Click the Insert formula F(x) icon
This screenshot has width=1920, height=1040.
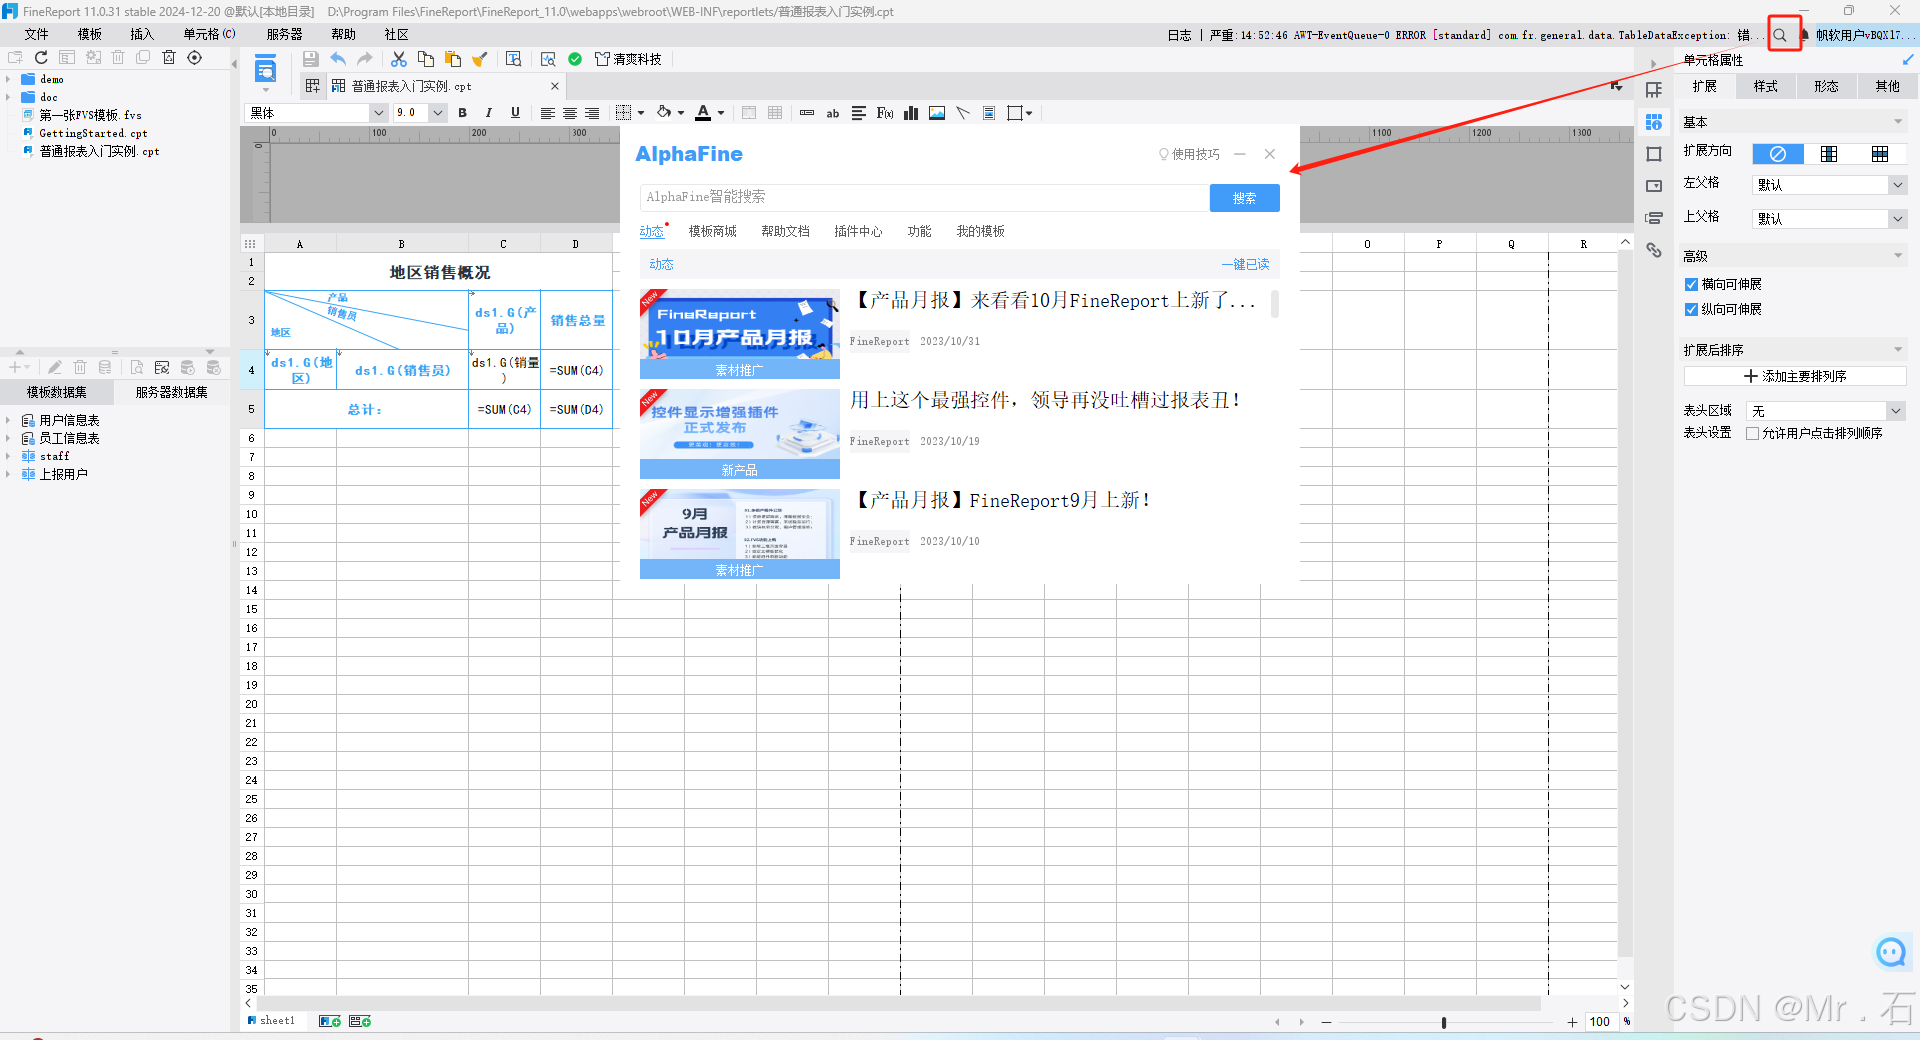coord(885,113)
